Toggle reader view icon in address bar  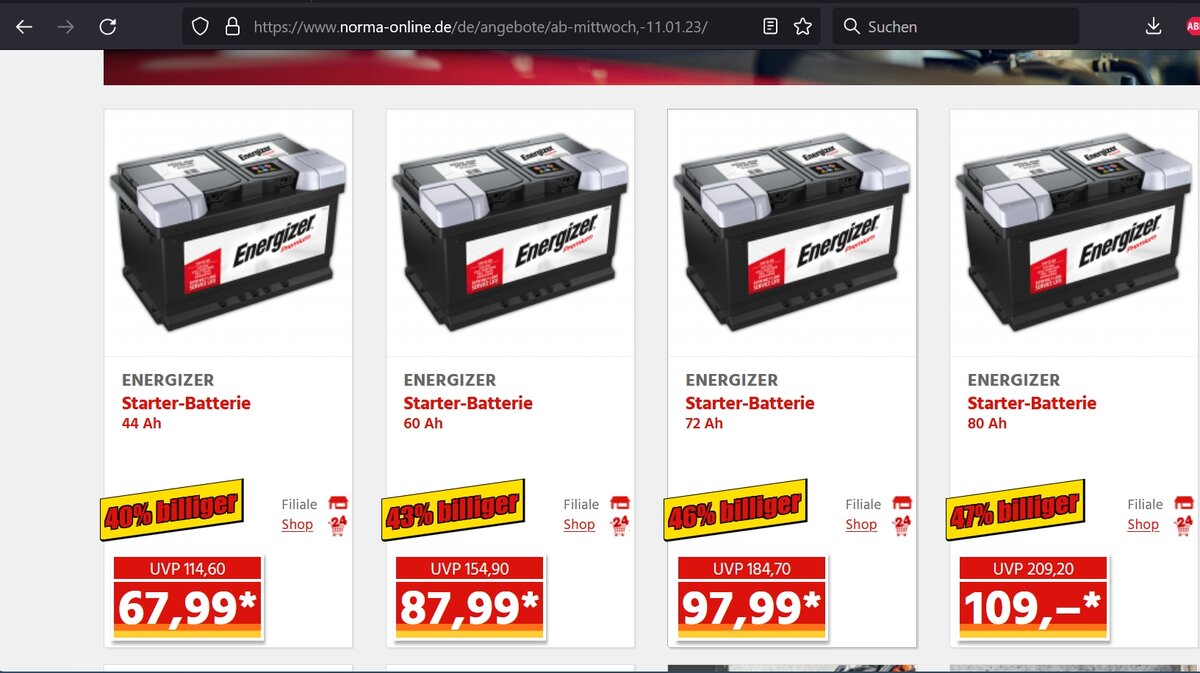pos(770,27)
